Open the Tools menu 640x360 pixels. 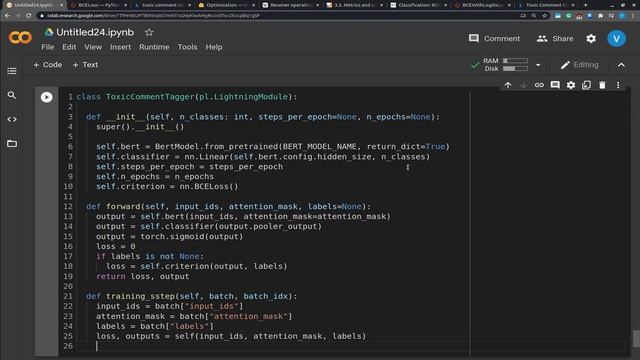(x=187, y=47)
